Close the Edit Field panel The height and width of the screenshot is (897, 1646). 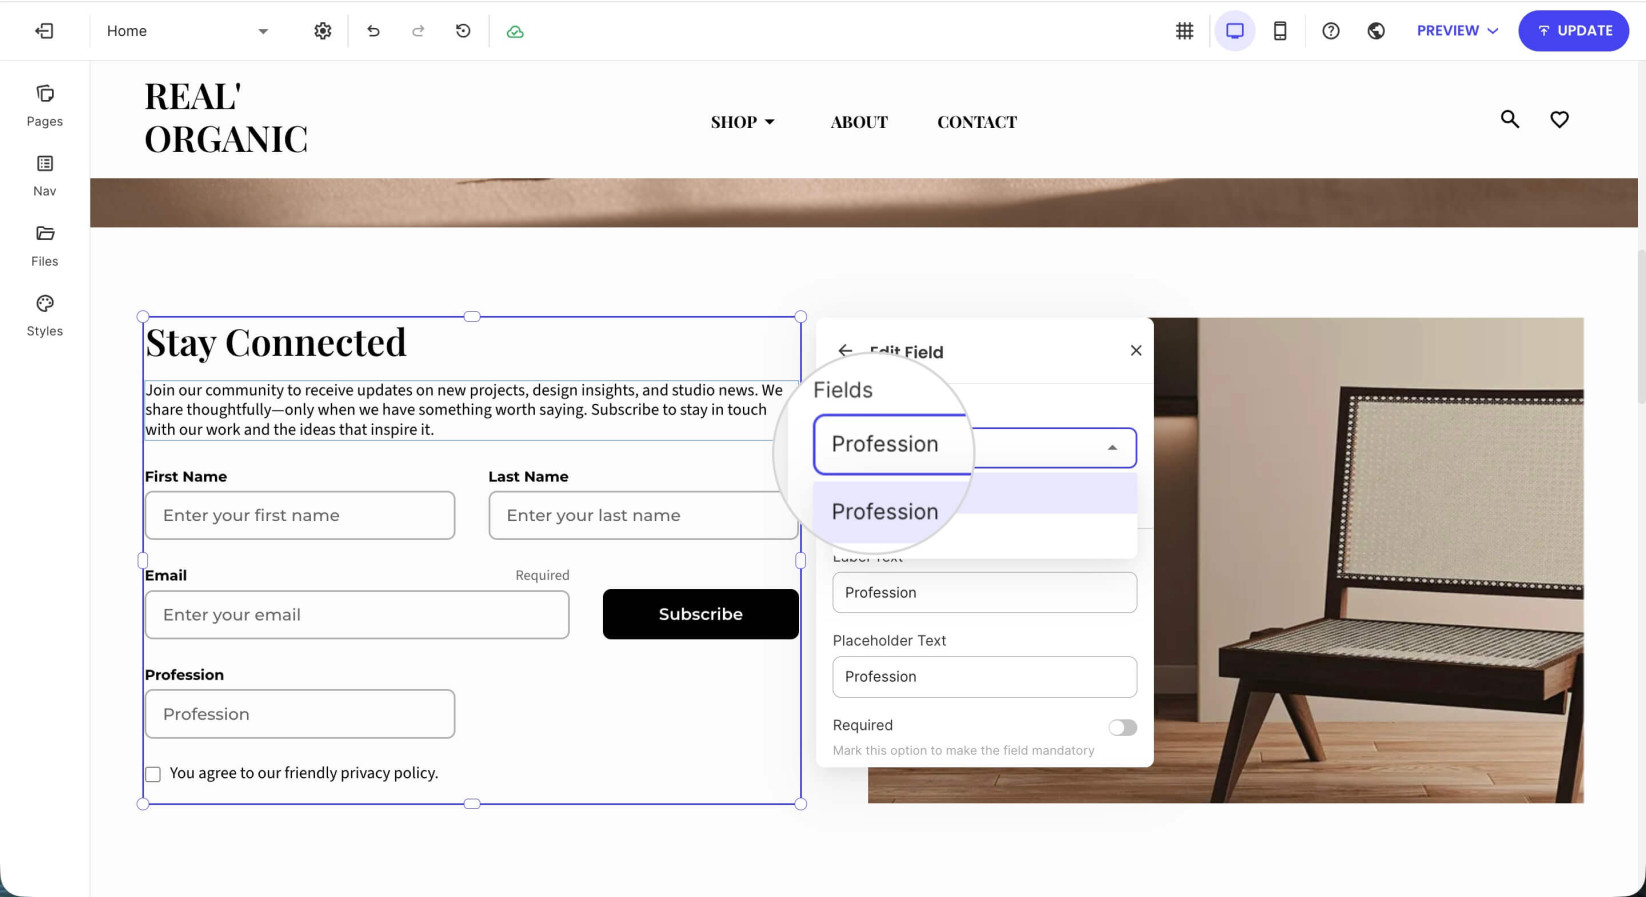point(1136,350)
